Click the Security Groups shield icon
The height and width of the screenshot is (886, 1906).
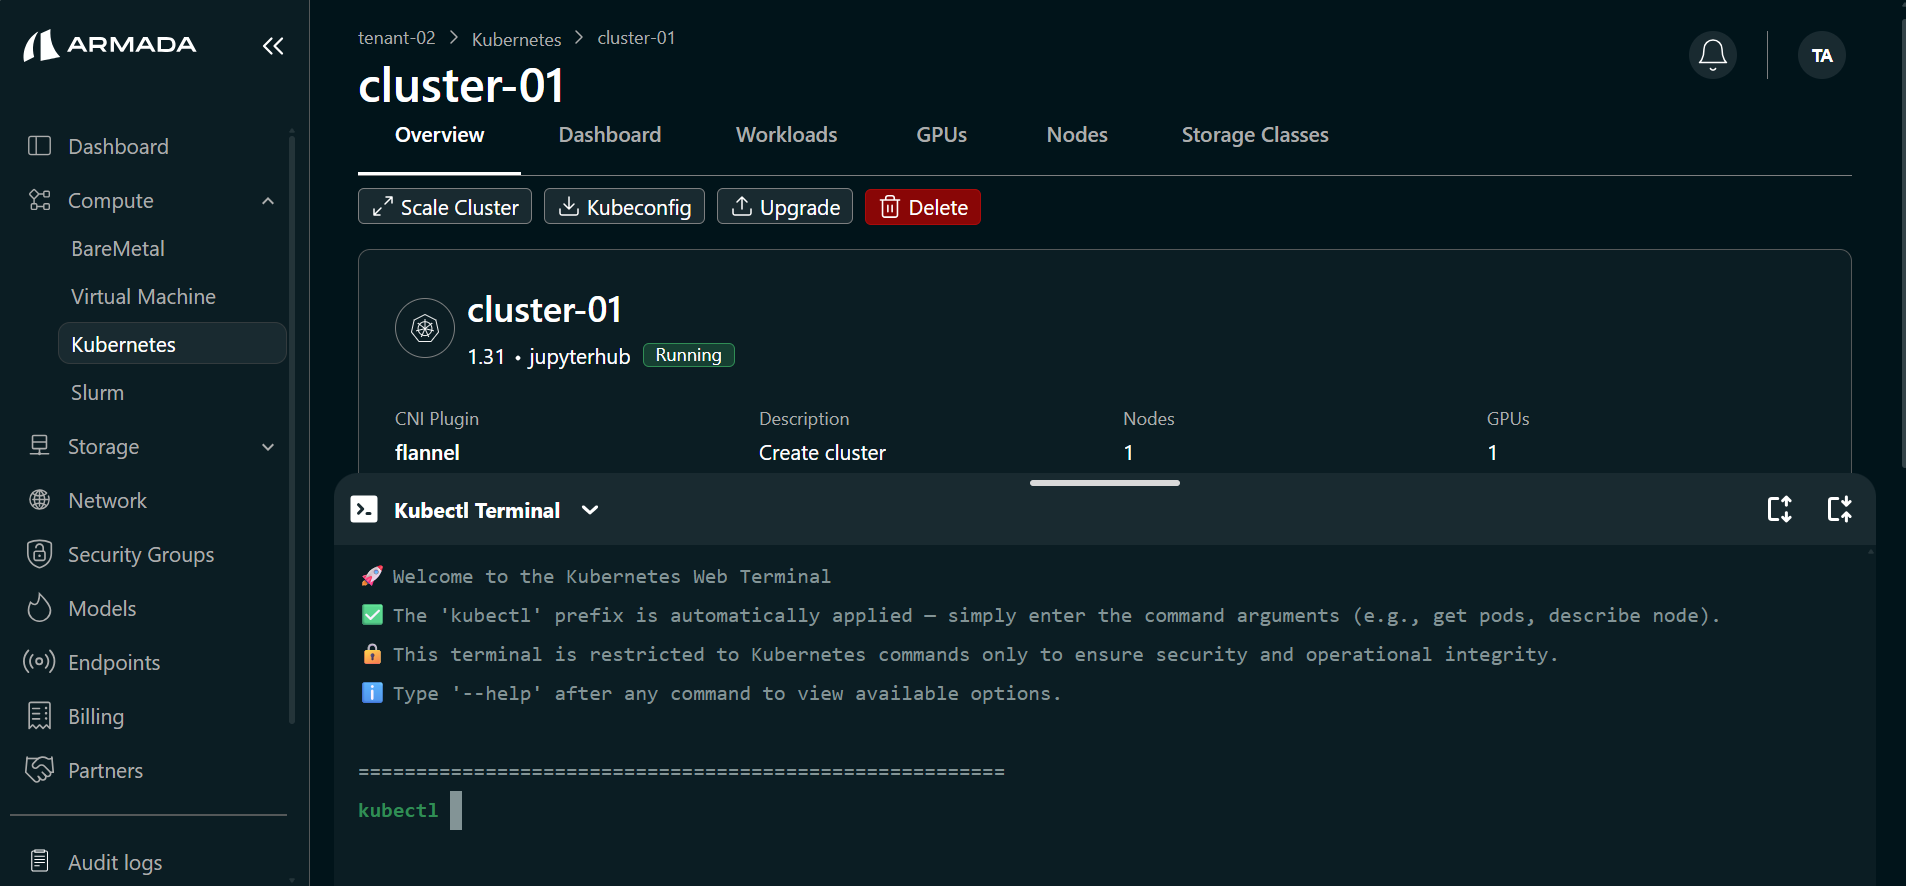coord(39,554)
